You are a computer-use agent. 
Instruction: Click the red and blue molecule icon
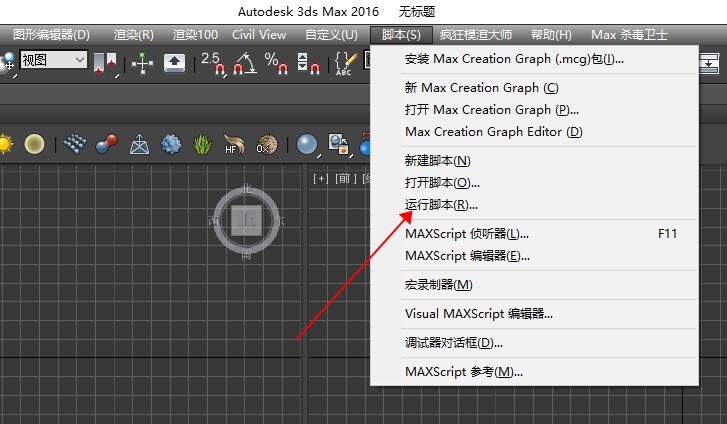(107, 144)
